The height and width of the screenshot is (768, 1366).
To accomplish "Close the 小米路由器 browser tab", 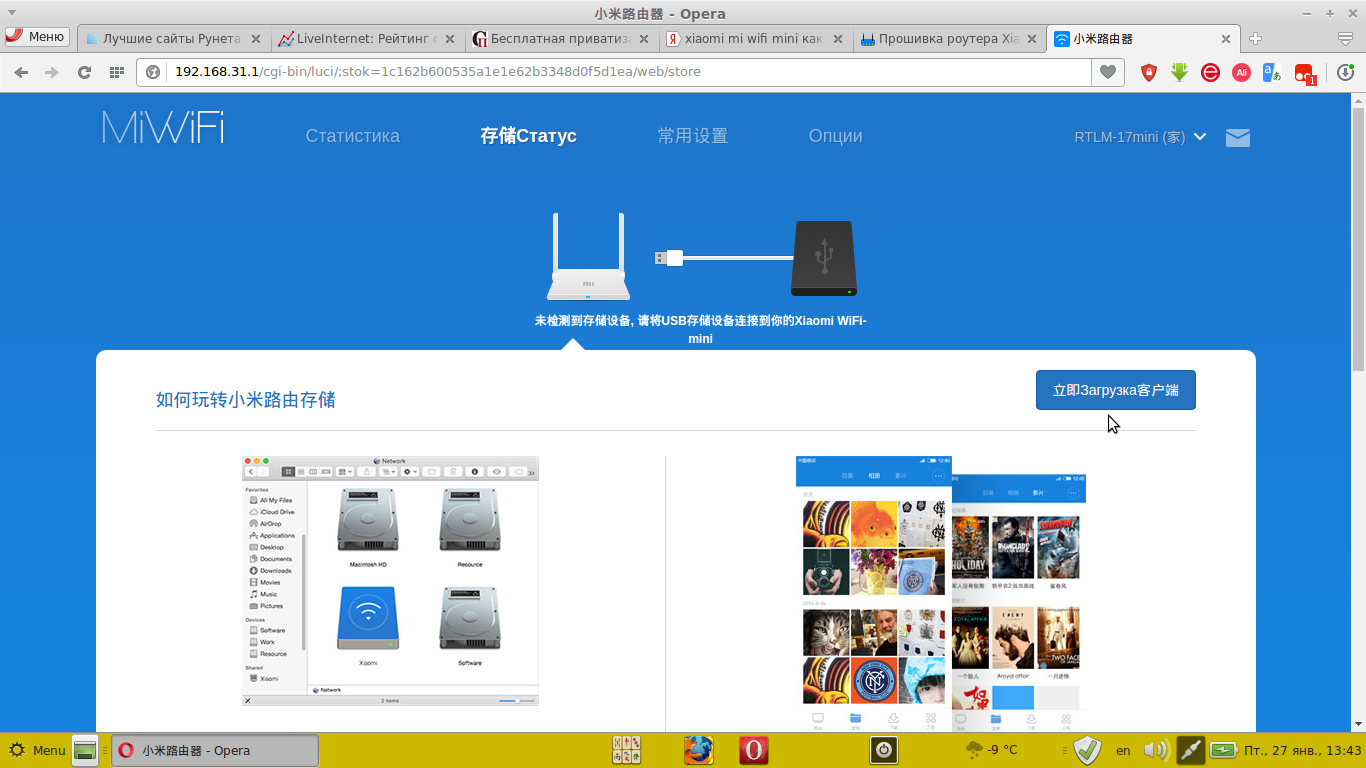I will pyautogui.click(x=1226, y=39).
